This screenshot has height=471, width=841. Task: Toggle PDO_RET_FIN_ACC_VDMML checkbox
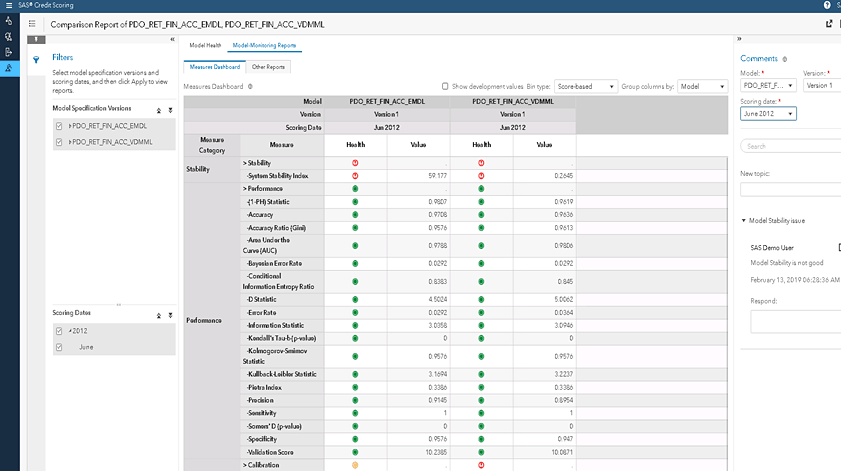[59, 142]
